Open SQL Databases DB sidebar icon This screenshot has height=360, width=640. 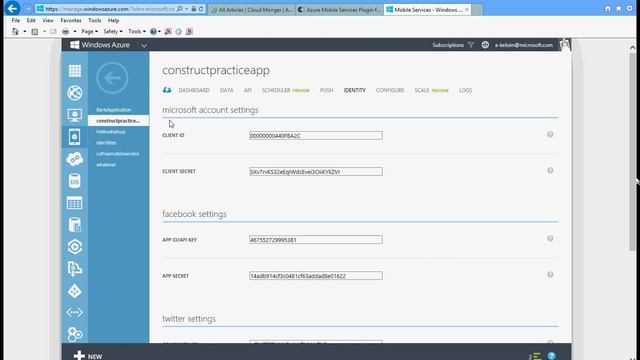click(75, 181)
